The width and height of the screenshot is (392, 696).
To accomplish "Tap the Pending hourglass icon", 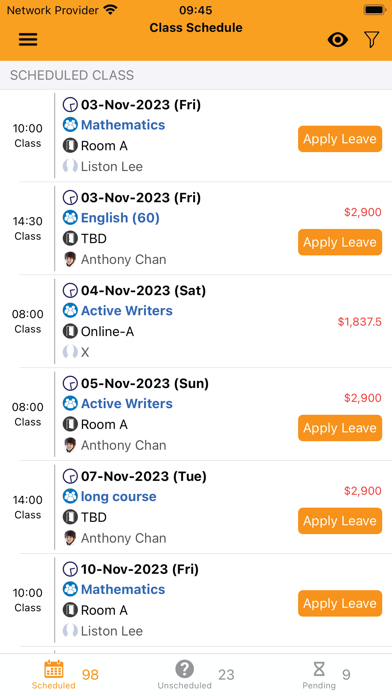I will click(x=319, y=669).
